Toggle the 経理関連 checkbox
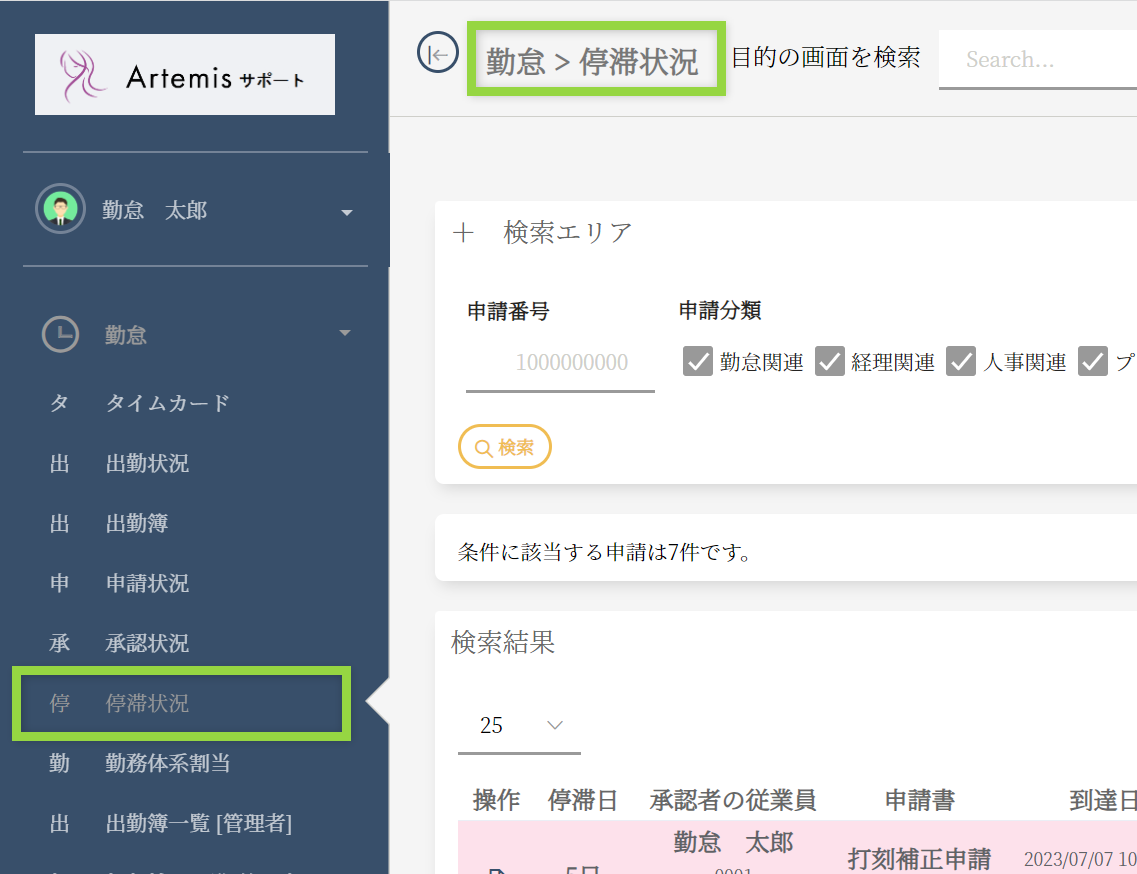Image resolution: width=1137 pixels, height=874 pixels. [x=829, y=362]
